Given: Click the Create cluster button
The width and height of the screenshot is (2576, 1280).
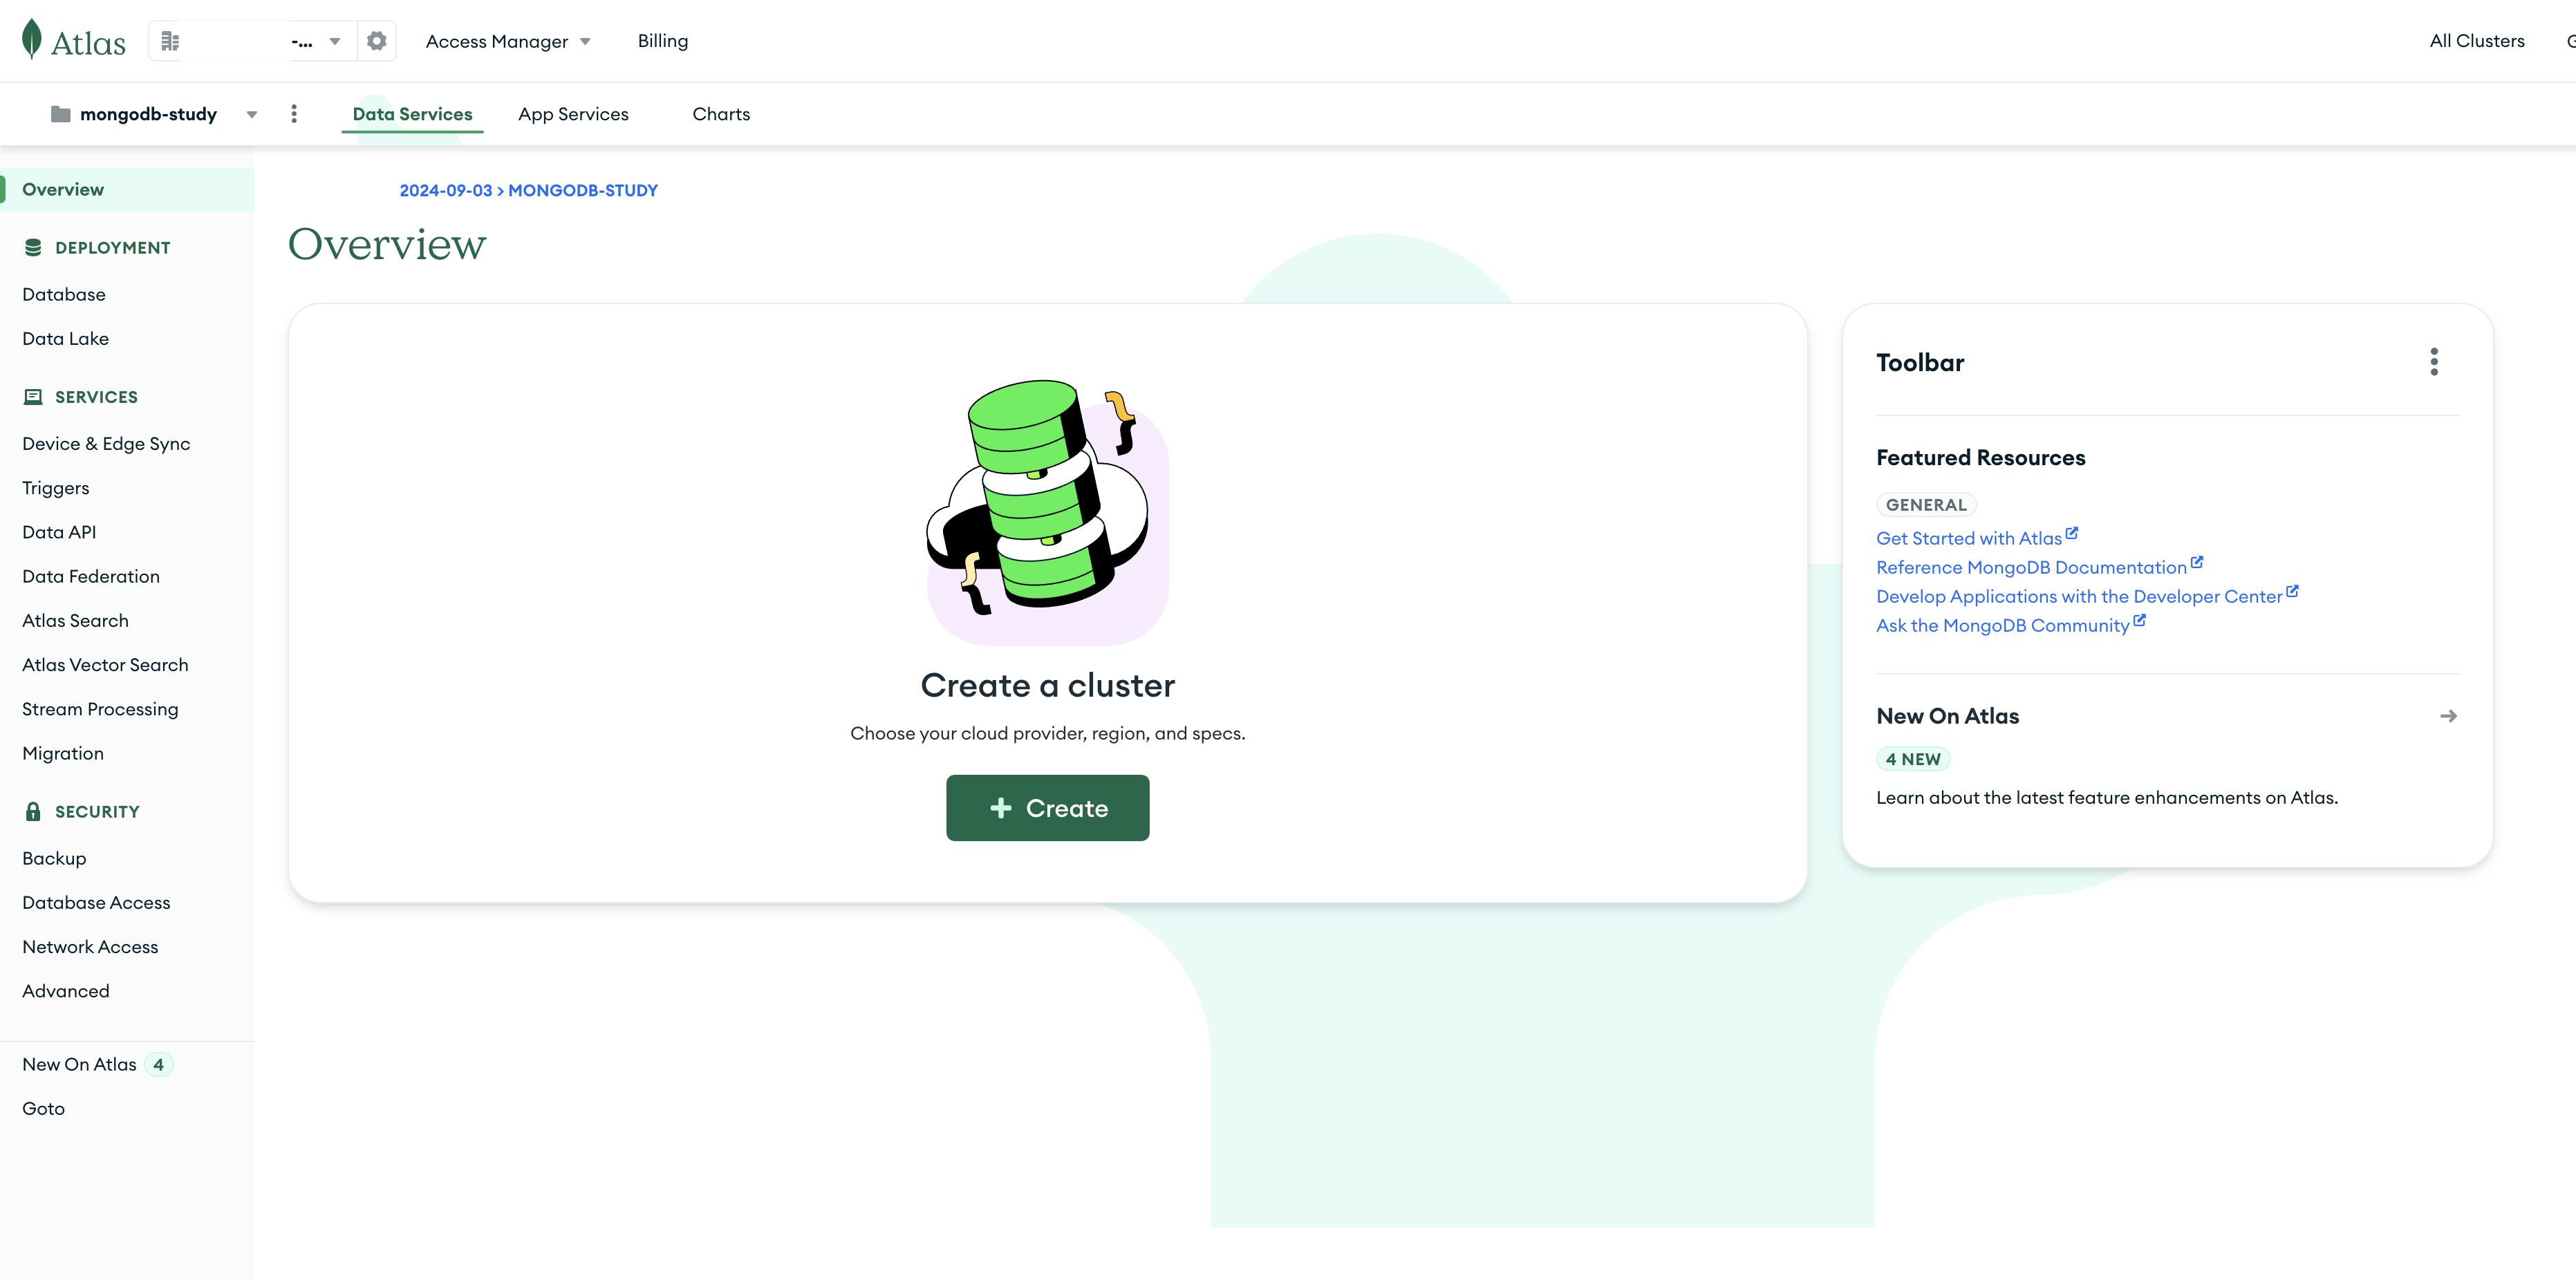Looking at the screenshot, I should tap(1047, 808).
